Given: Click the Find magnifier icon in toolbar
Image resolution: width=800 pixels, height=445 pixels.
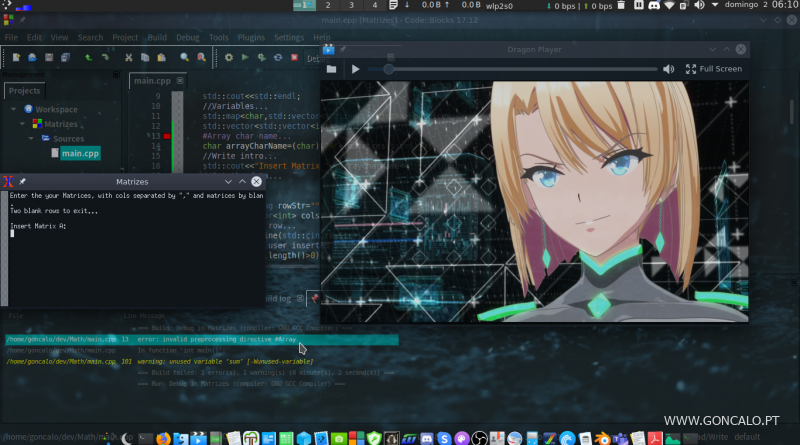Looking at the screenshot, I should pyautogui.click(x=185, y=58).
